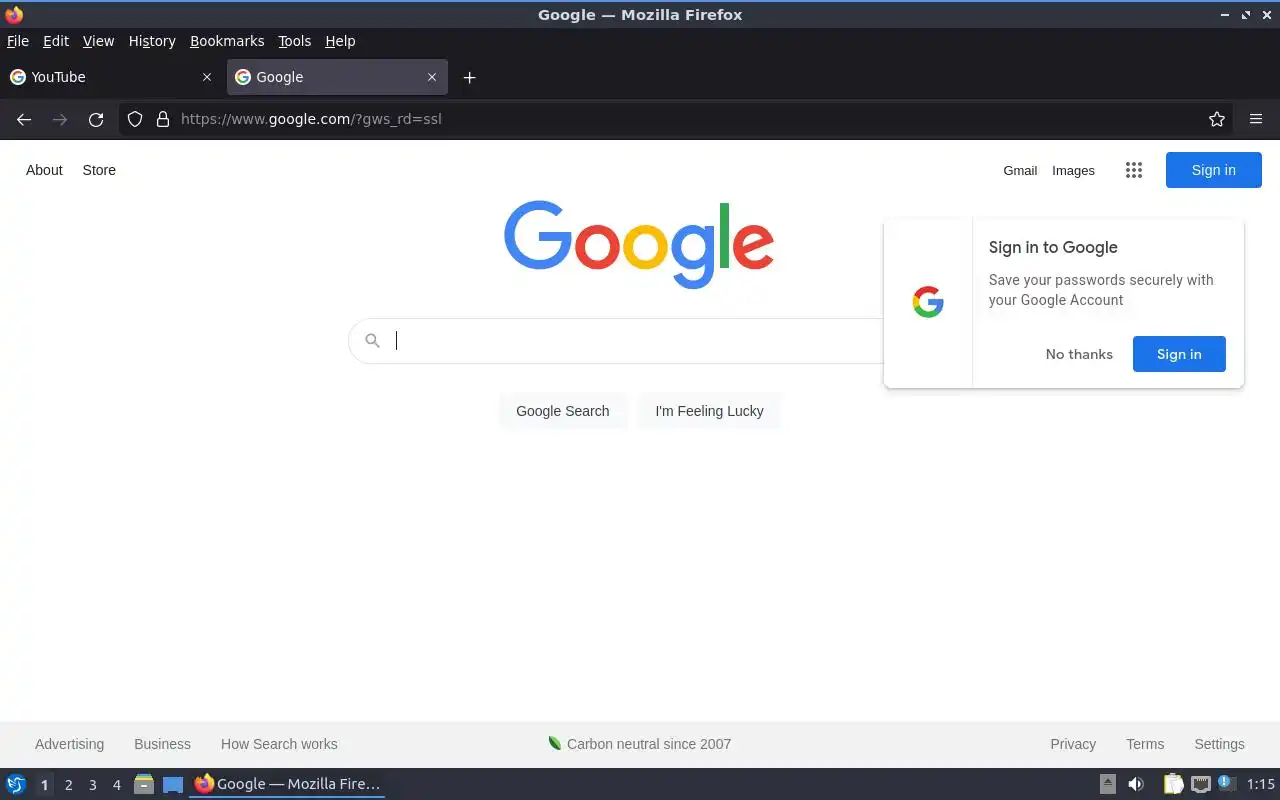Click the magnifier icon in the search box
Image resolution: width=1280 pixels, height=800 pixels.
(x=372, y=341)
